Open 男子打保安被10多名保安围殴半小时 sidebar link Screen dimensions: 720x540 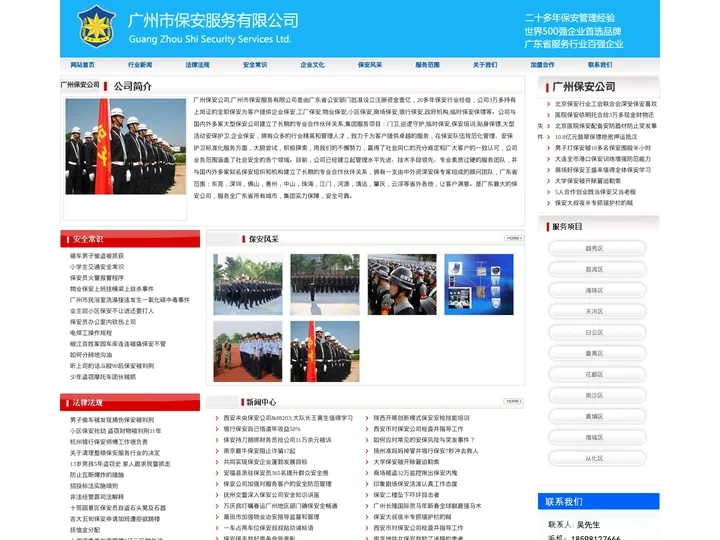point(602,148)
